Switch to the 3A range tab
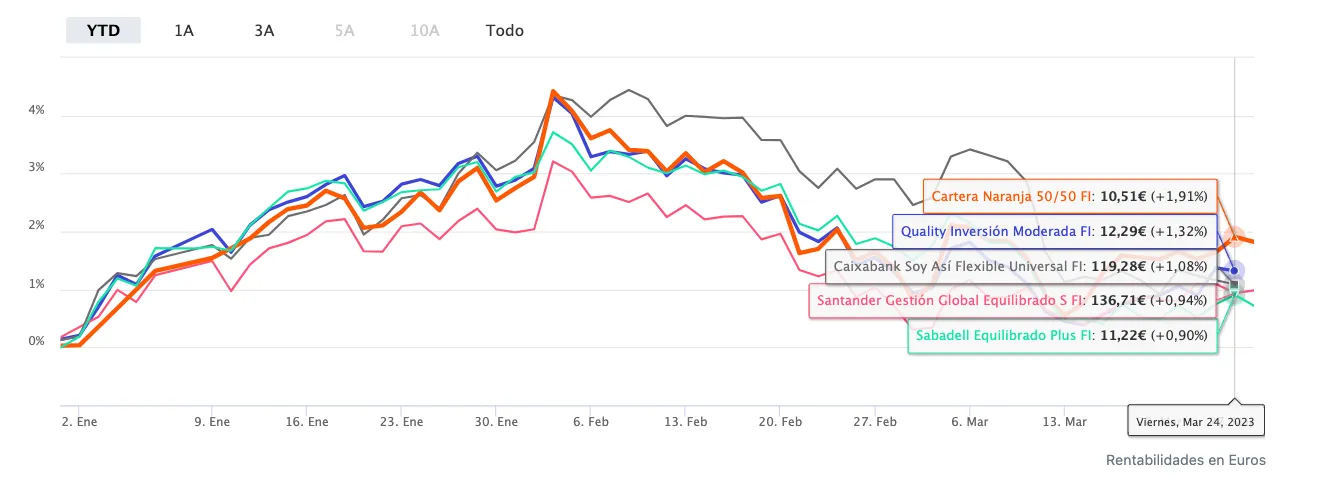Image resolution: width=1330 pixels, height=489 pixels. (x=264, y=30)
